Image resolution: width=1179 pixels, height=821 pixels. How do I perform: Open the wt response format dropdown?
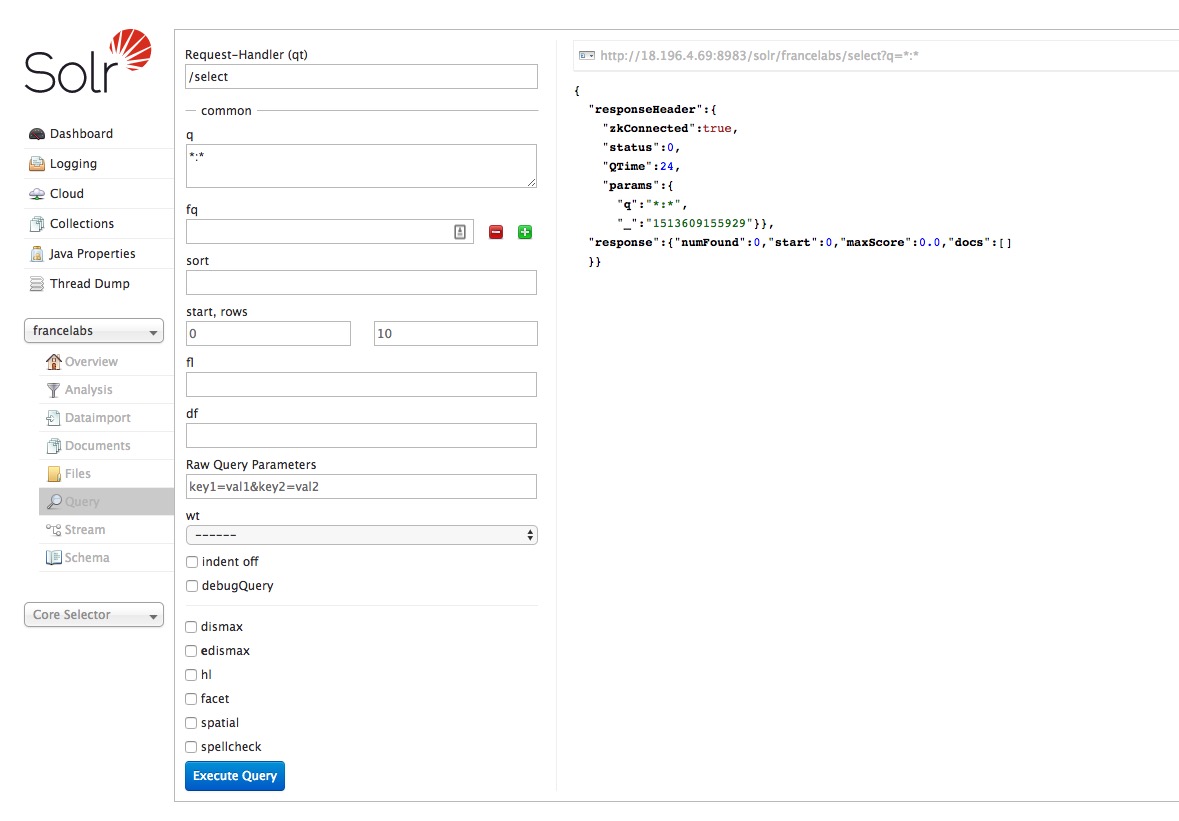coord(362,535)
